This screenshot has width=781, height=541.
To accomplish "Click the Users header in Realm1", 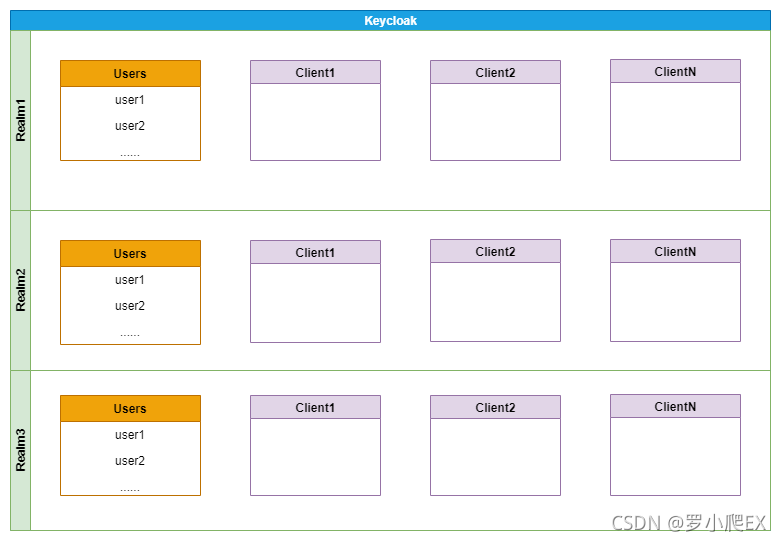I will click(130, 74).
